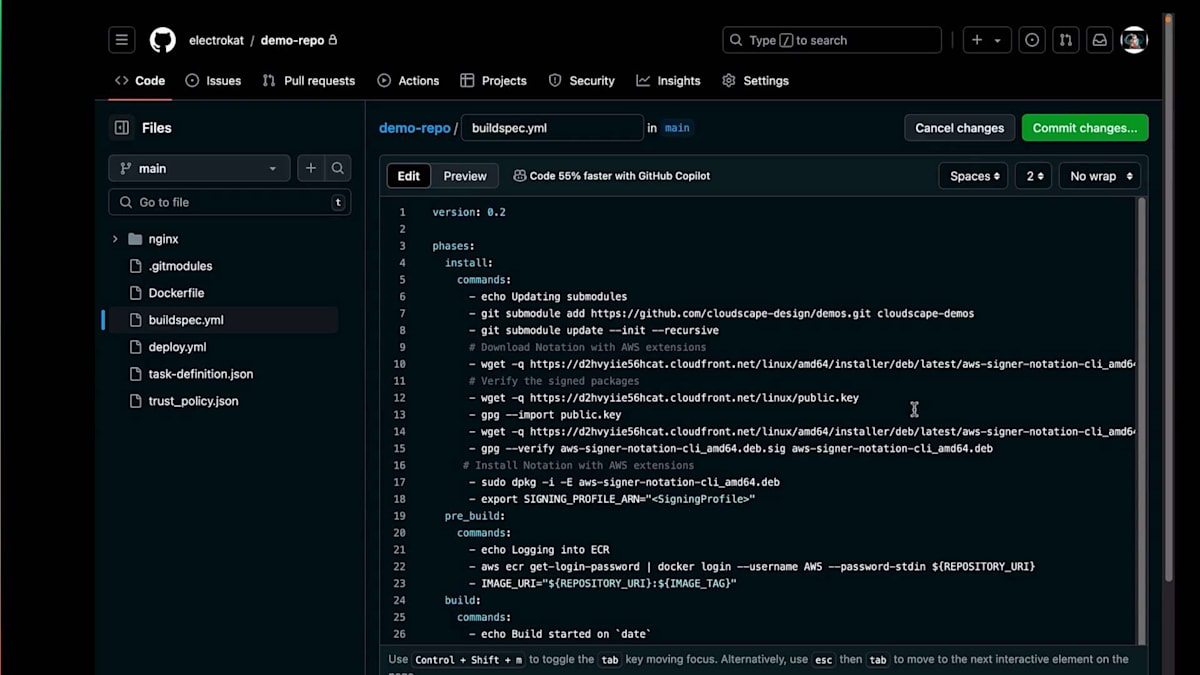Expand the create new dropdown arrow

click(998, 41)
